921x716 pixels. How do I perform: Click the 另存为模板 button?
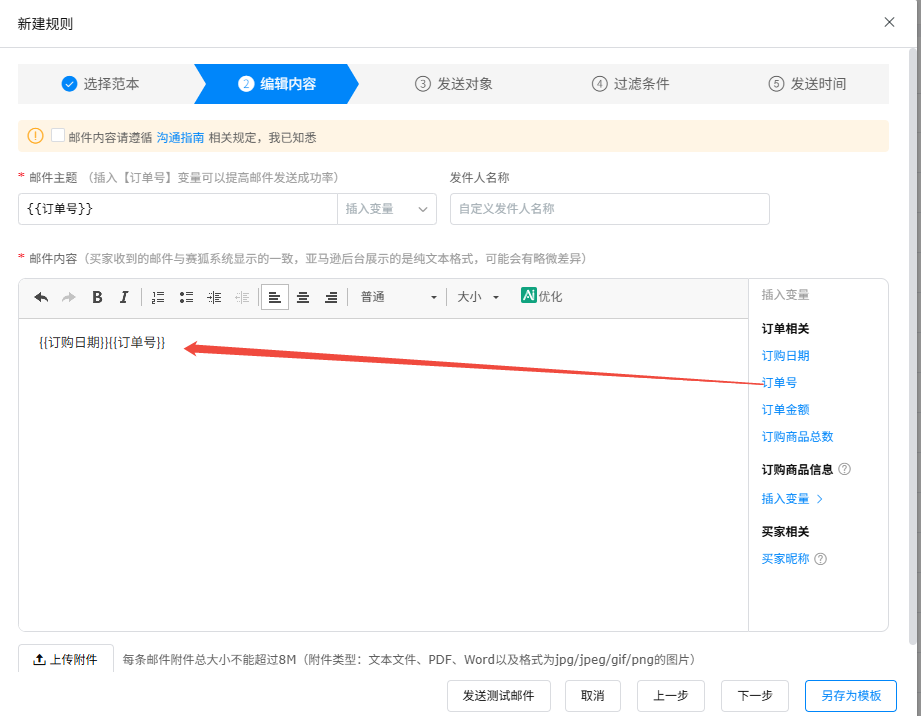(850, 696)
